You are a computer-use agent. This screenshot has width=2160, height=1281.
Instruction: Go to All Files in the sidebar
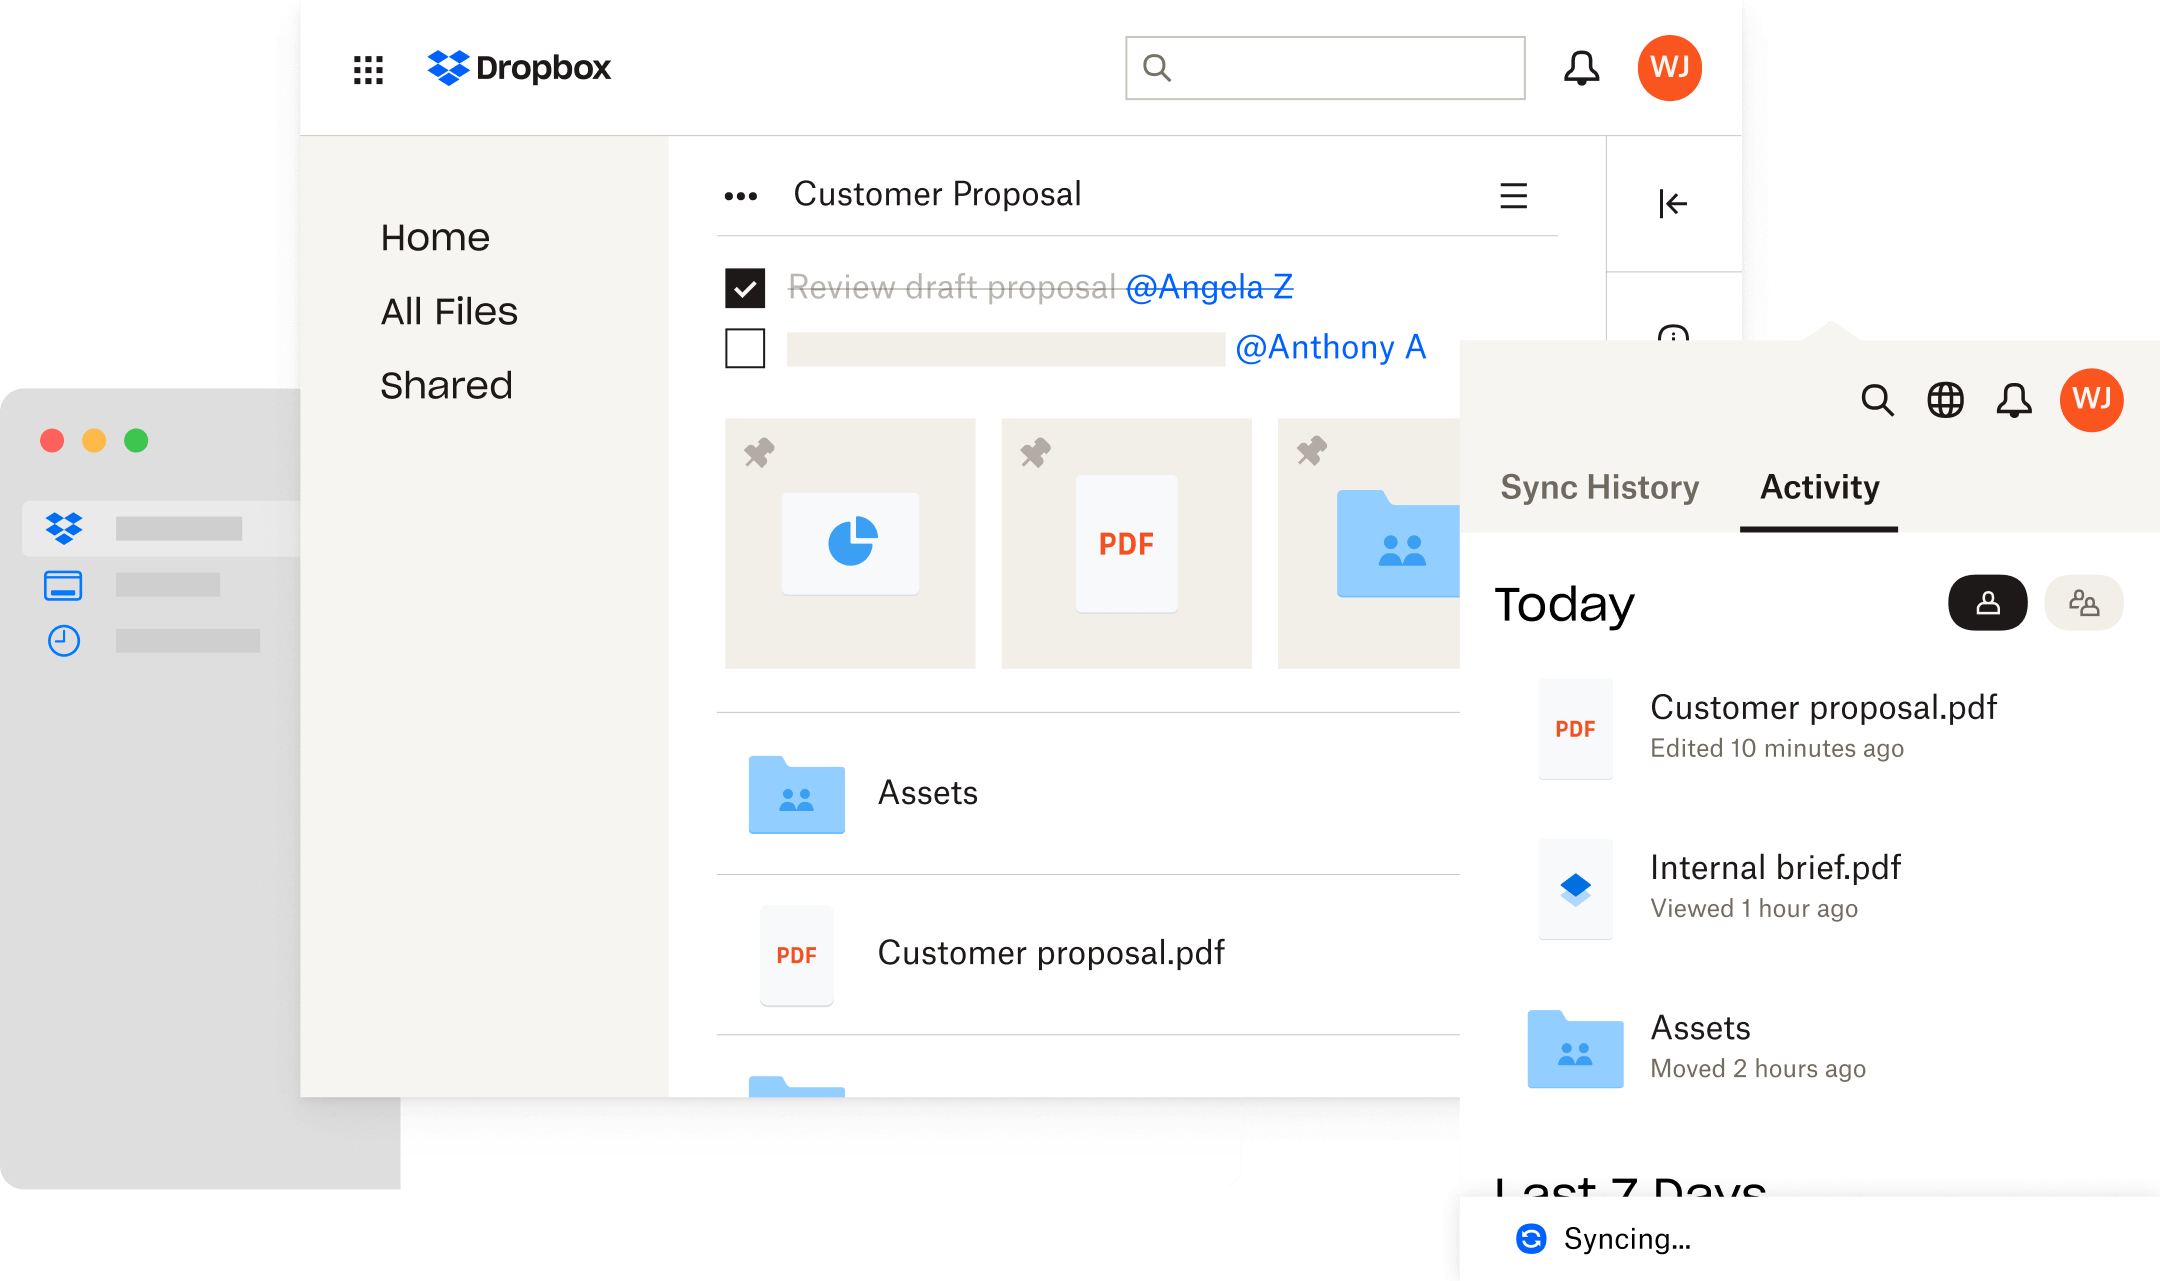[x=449, y=311]
